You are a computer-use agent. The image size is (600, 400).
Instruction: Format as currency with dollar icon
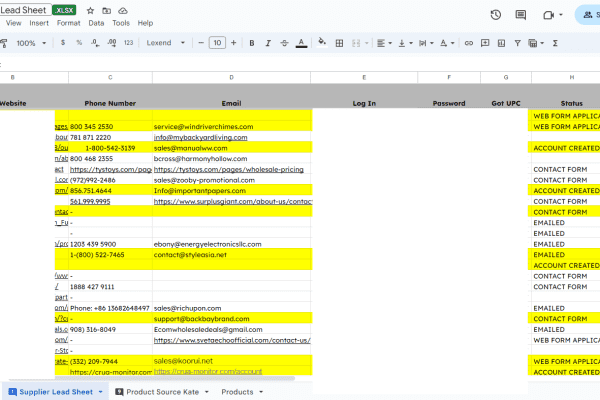pos(63,43)
